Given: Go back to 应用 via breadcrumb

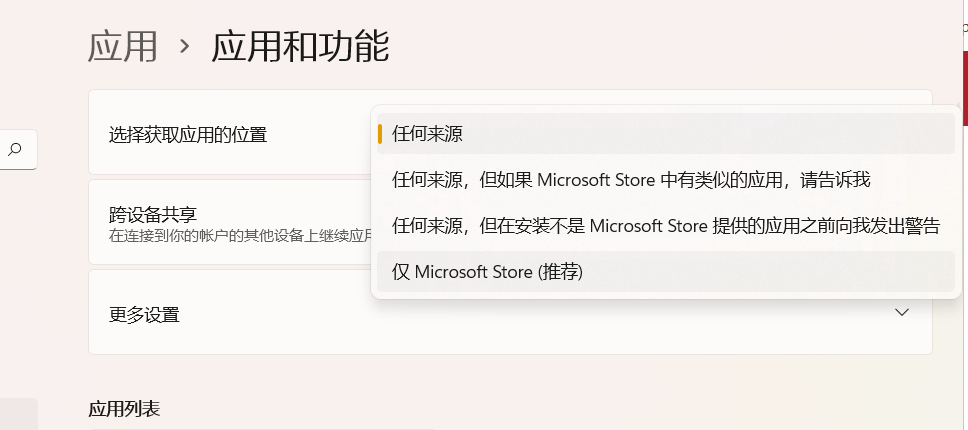Looking at the screenshot, I should point(123,46).
